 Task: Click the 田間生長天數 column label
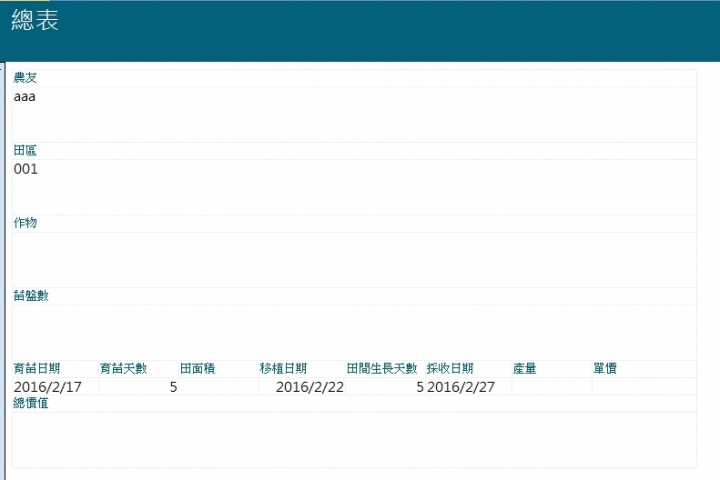point(382,368)
